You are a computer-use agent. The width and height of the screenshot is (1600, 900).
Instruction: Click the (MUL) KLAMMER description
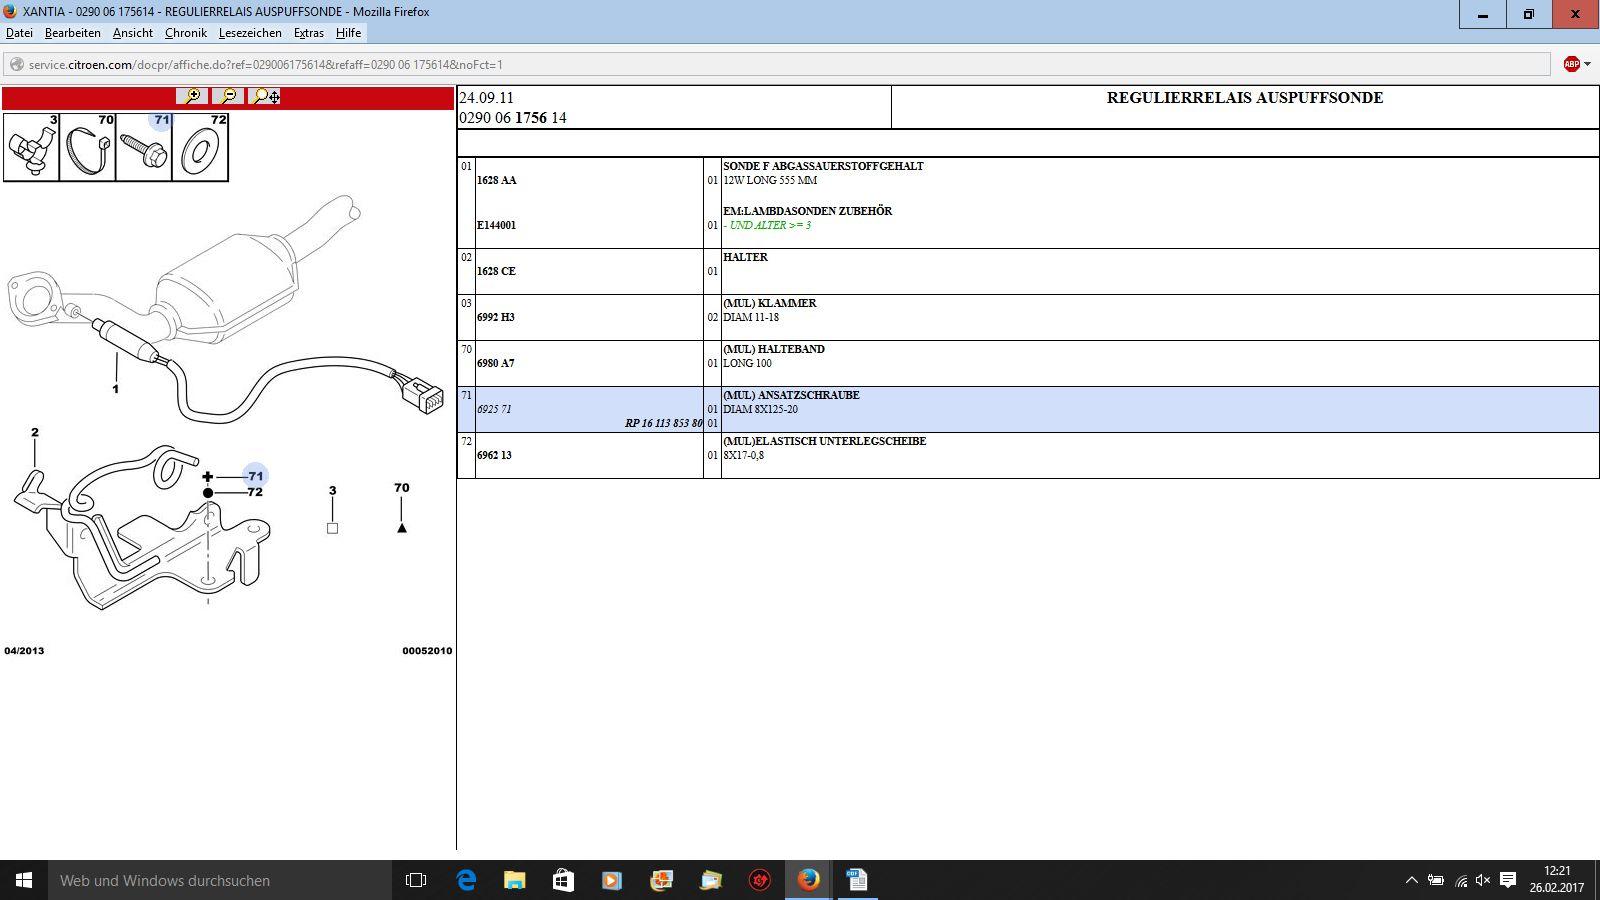770,303
